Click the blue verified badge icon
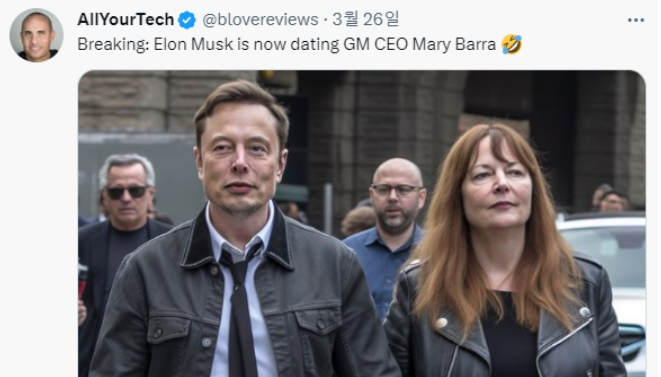The image size is (661, 377). click(187, 20)
